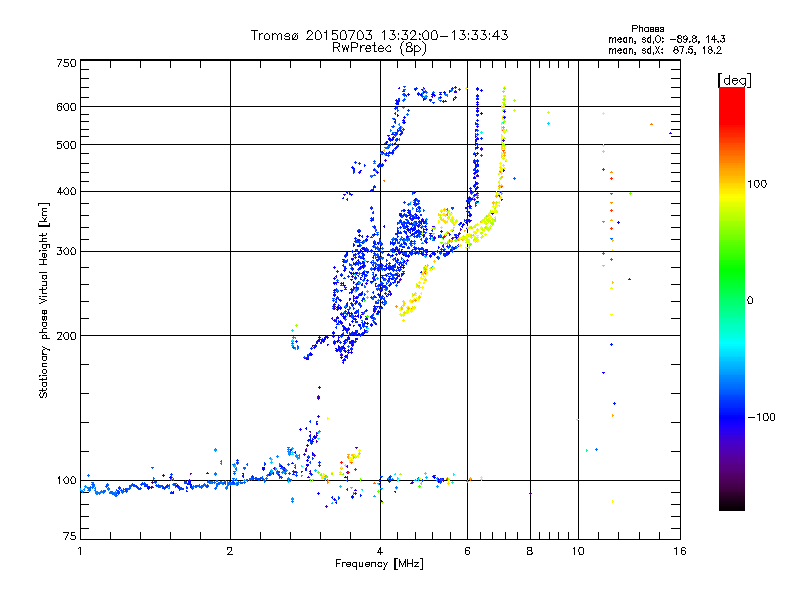Click the colorbar label '100'
The width and height of the screenshot is (800, 600).
pyautogui.click(x=757, y=184)
